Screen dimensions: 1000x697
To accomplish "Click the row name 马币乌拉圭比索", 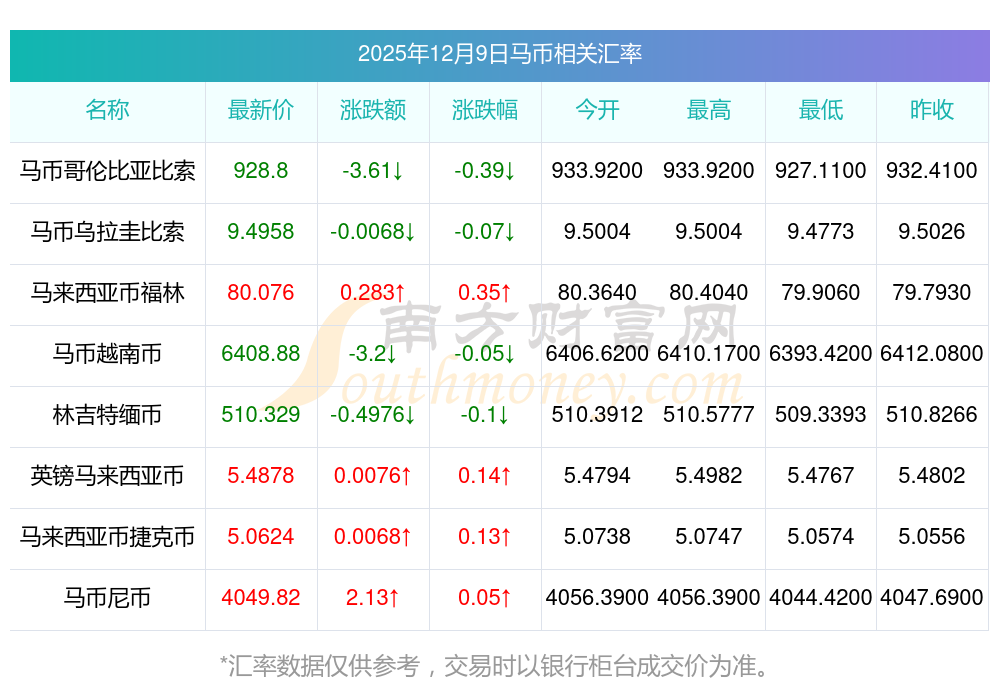I will click(x=107, y=231).
